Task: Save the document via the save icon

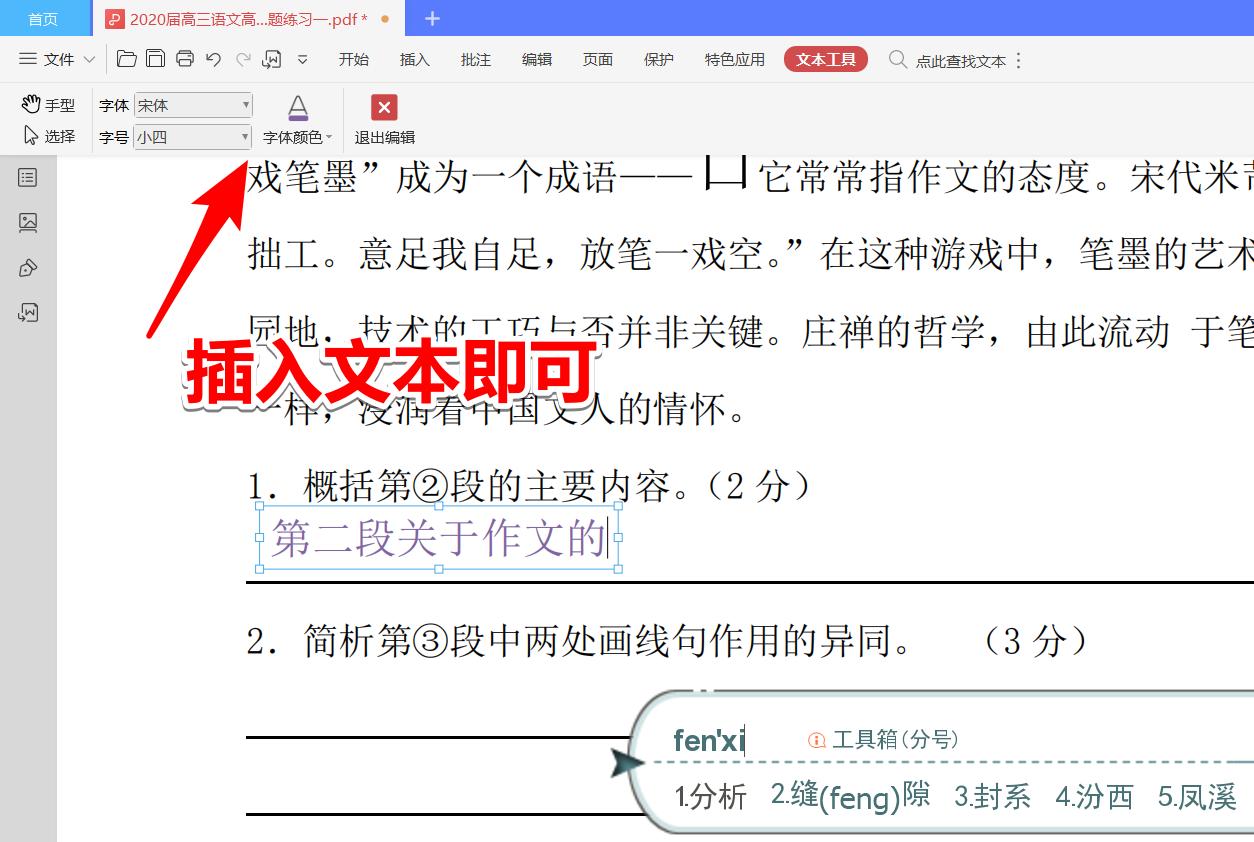Action: coord(155,59)
